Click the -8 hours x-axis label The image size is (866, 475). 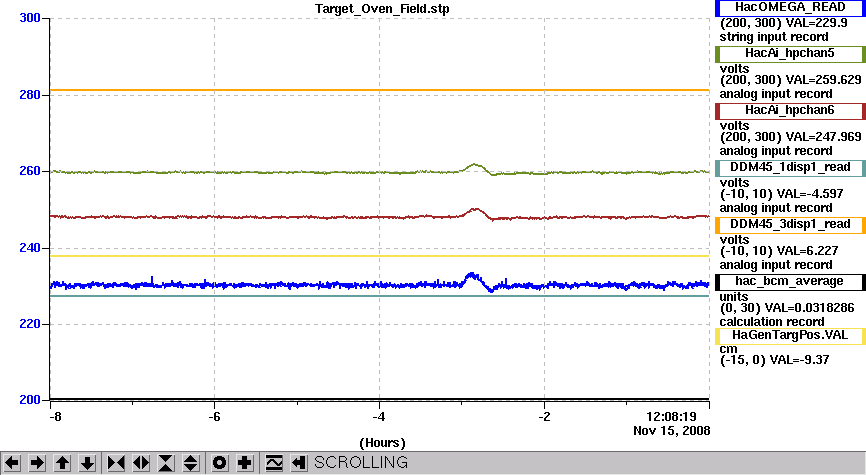click(x=55, y=416)
